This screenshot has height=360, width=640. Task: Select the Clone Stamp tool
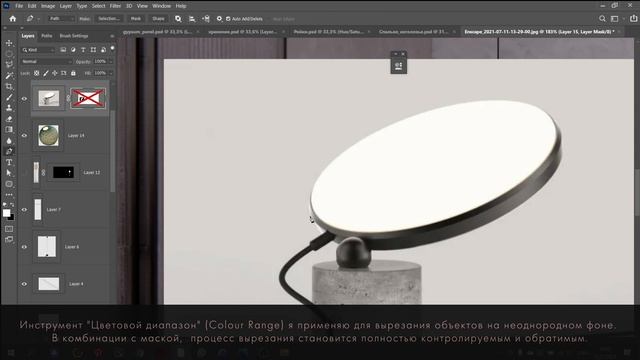(9, 108)
